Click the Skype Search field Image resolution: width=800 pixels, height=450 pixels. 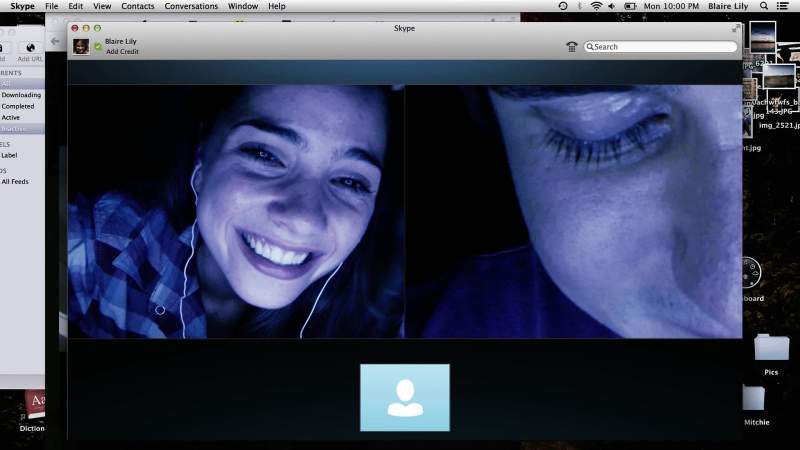point(661,46)
